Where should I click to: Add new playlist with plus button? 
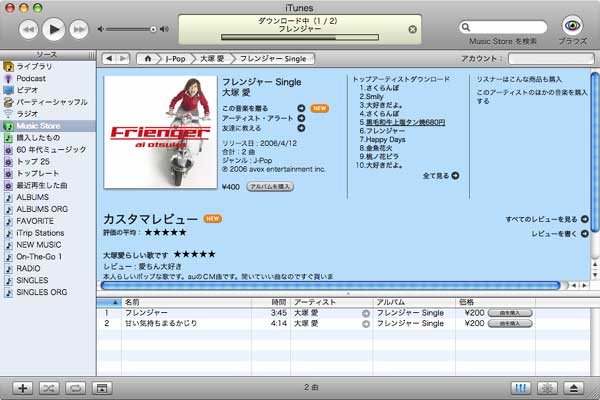pyautogui.click(x=23, y=388)
